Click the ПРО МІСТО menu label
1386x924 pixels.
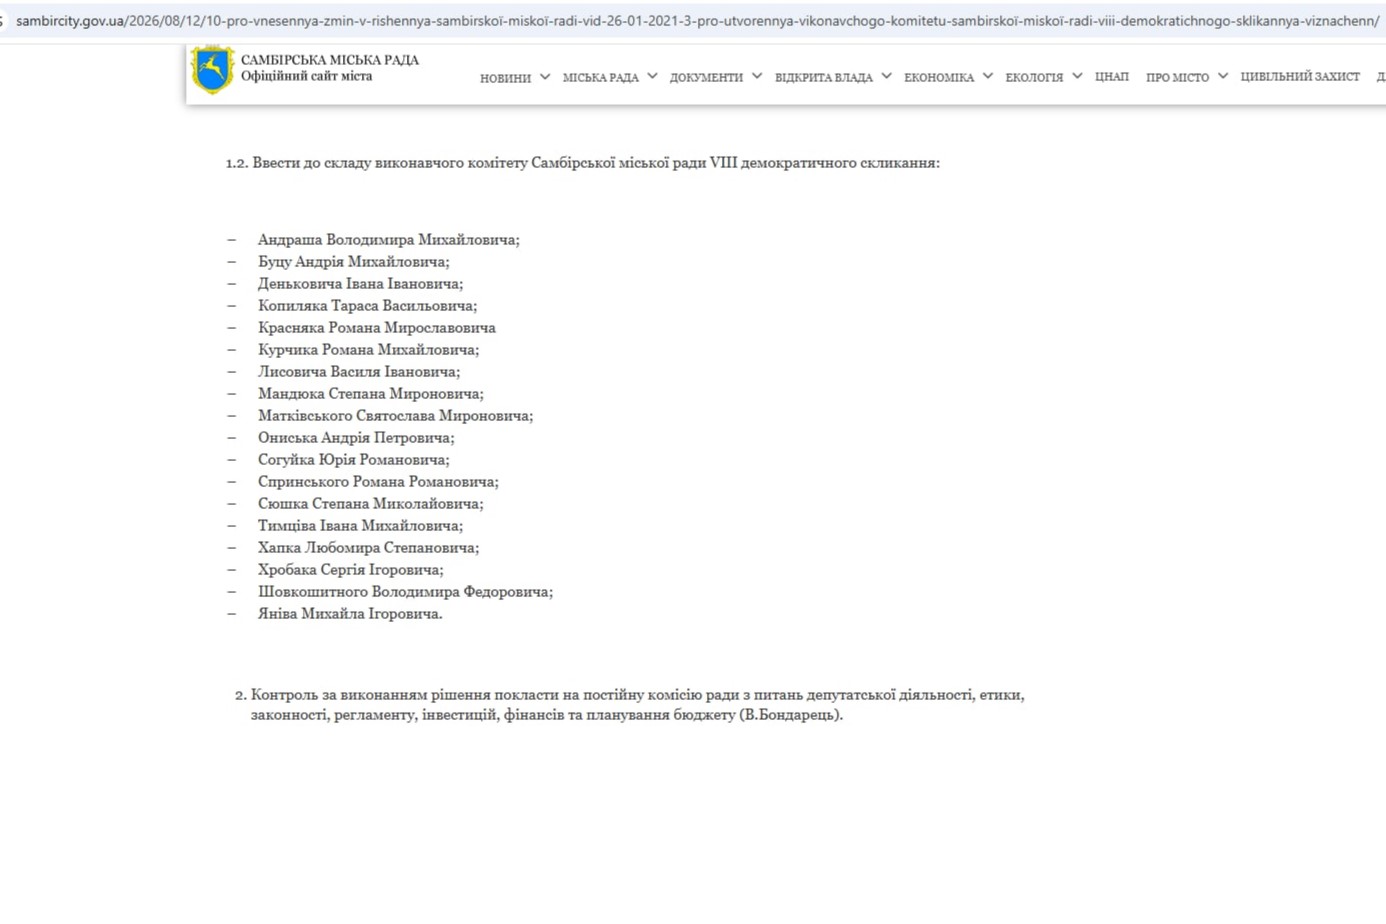point(1177,78)
